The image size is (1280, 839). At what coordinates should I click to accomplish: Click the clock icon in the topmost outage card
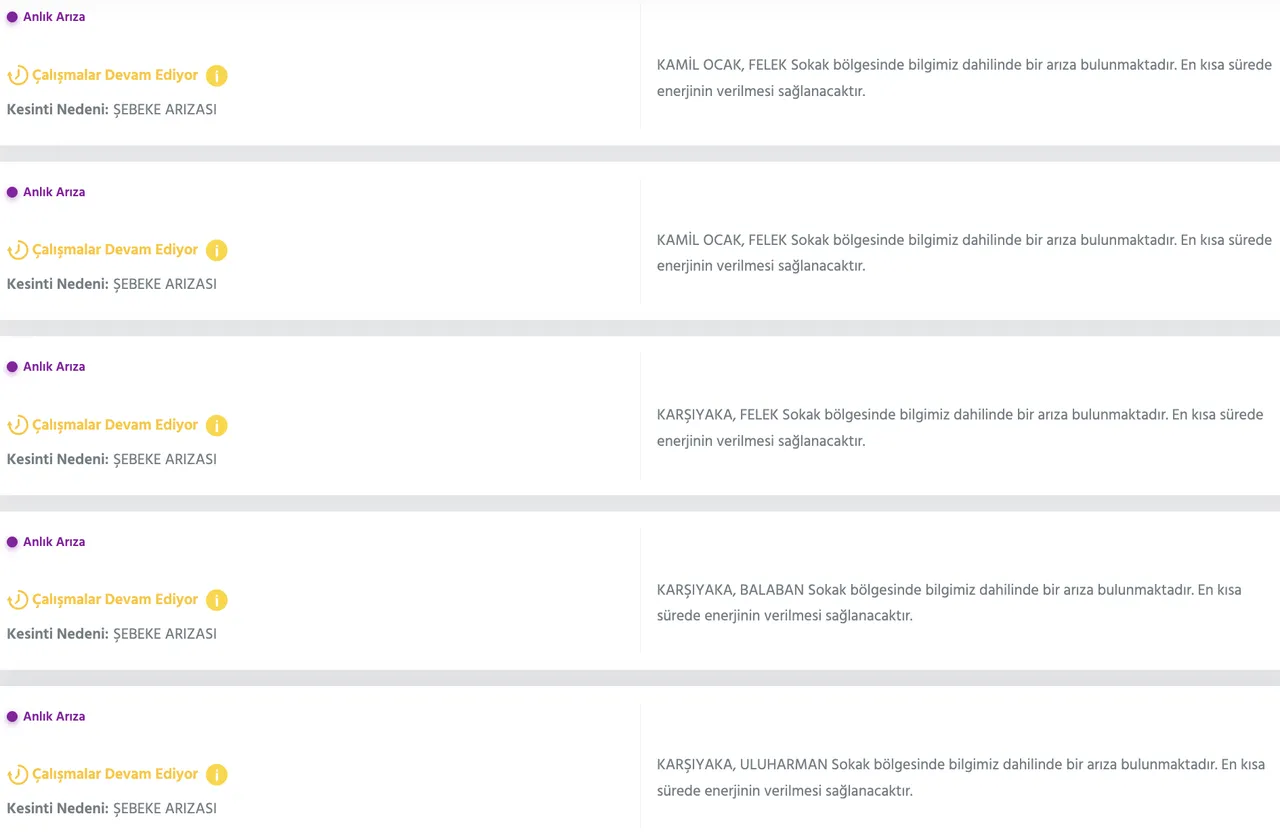pyautogui.click(x=18, y=76)
